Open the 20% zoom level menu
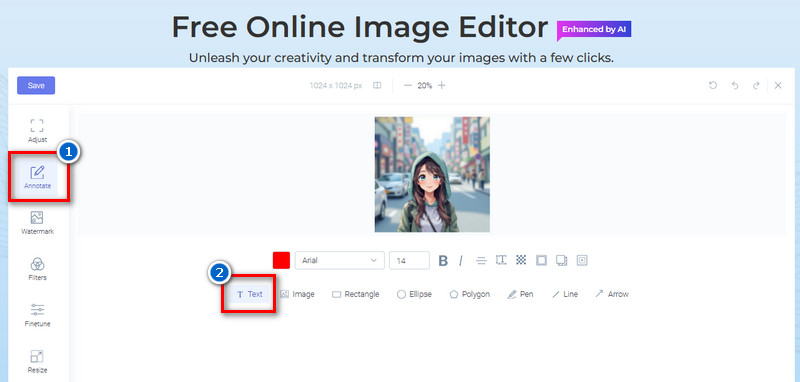Image resolution: width=800 pixels, height=382 pixels. tap(424, 86)
